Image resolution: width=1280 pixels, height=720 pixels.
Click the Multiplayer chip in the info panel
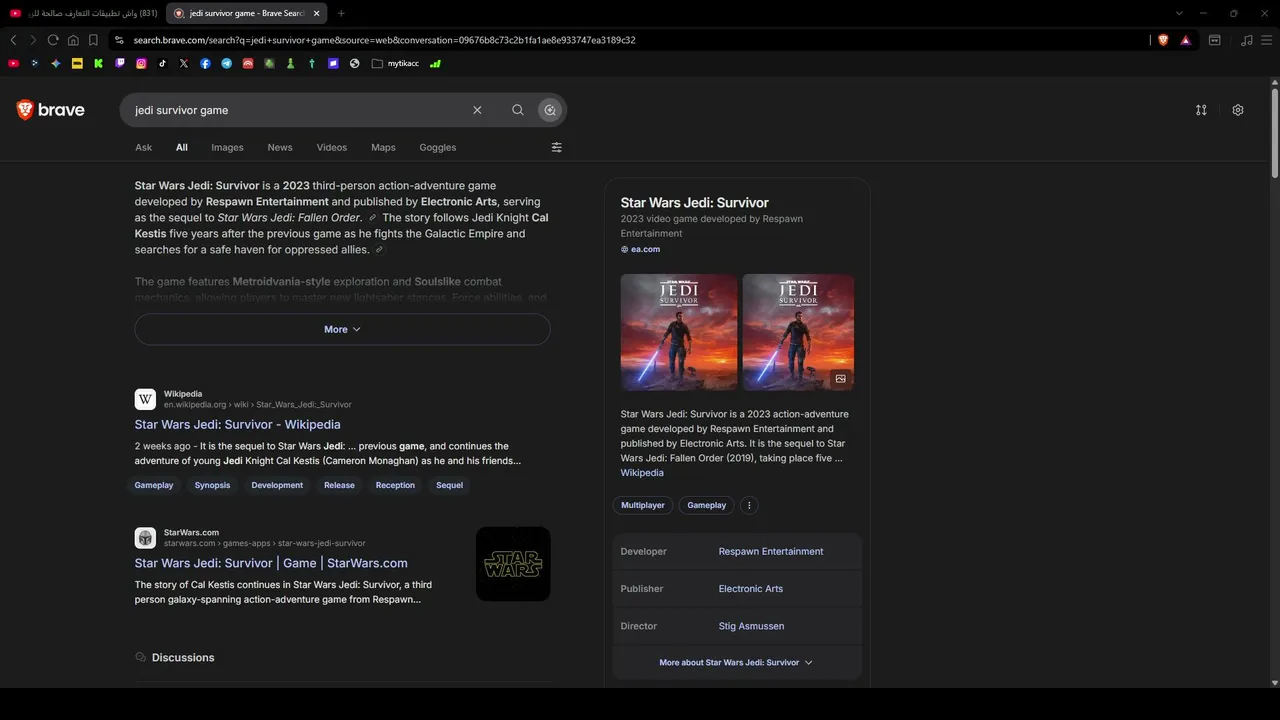[643, 505]
